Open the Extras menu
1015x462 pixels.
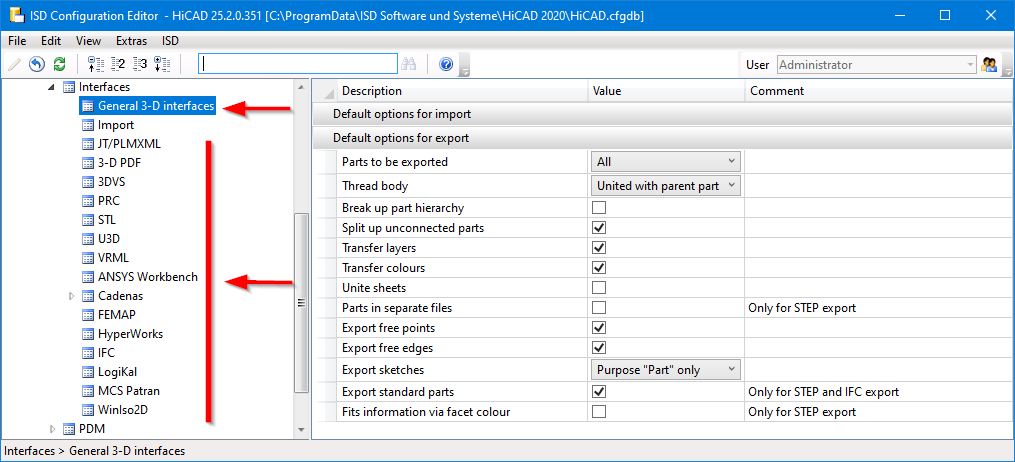coord(131,41)
